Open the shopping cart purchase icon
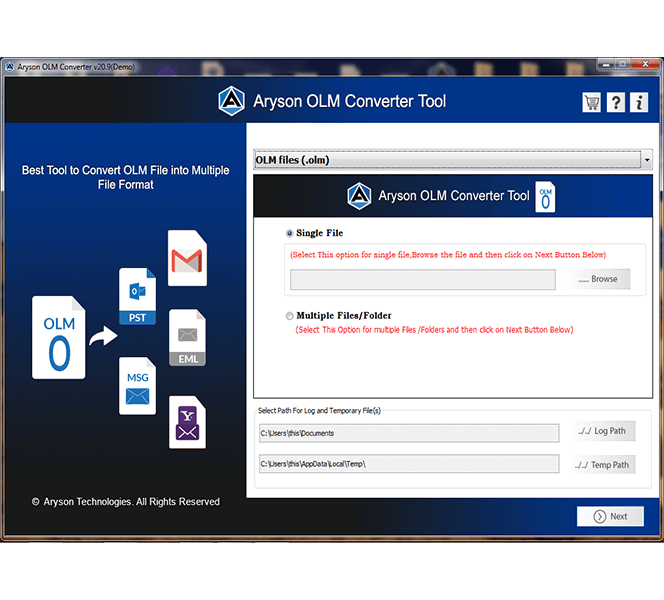Image resolution: width=664 pixels, height=600 pixels. click(591, 102)
